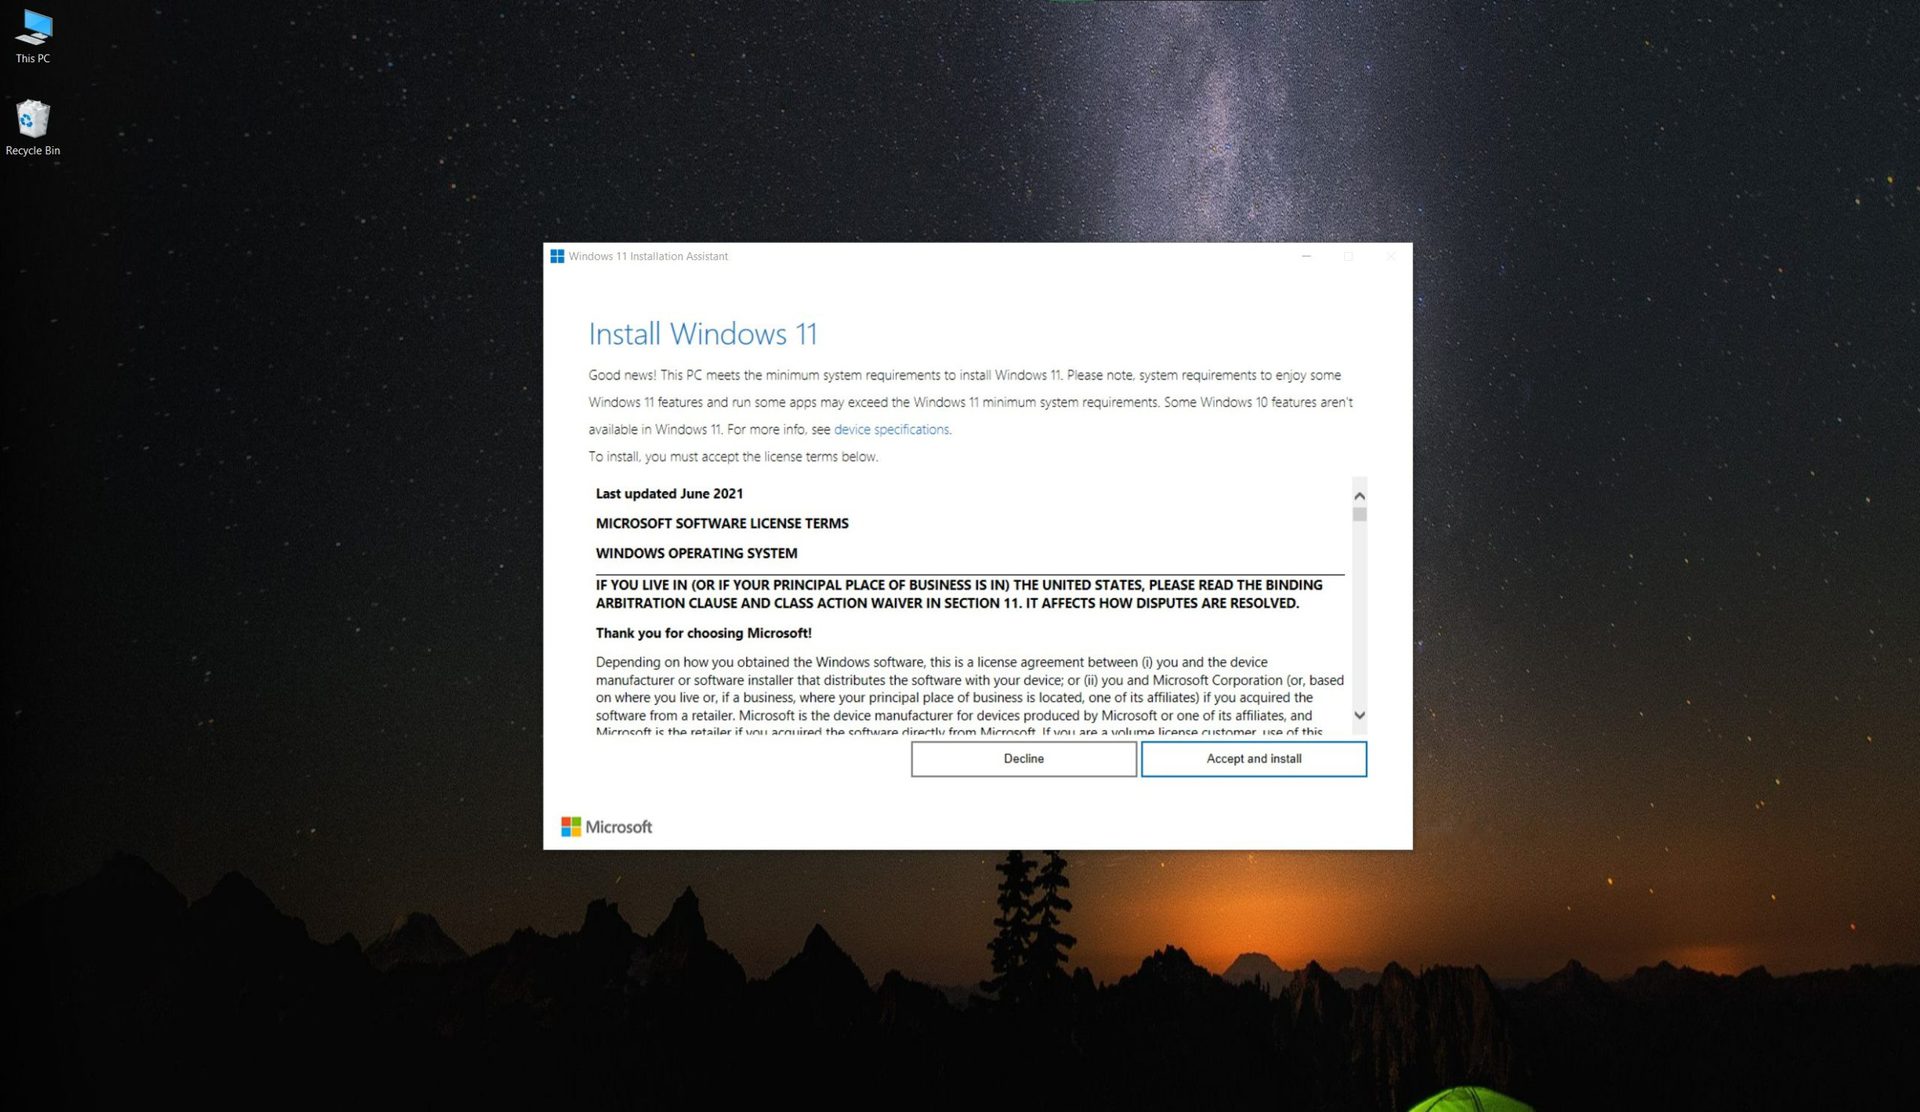Click the device specifications hyperlink
Viewport: 1920px width, 1112px height.
click(x=891, y=429)
